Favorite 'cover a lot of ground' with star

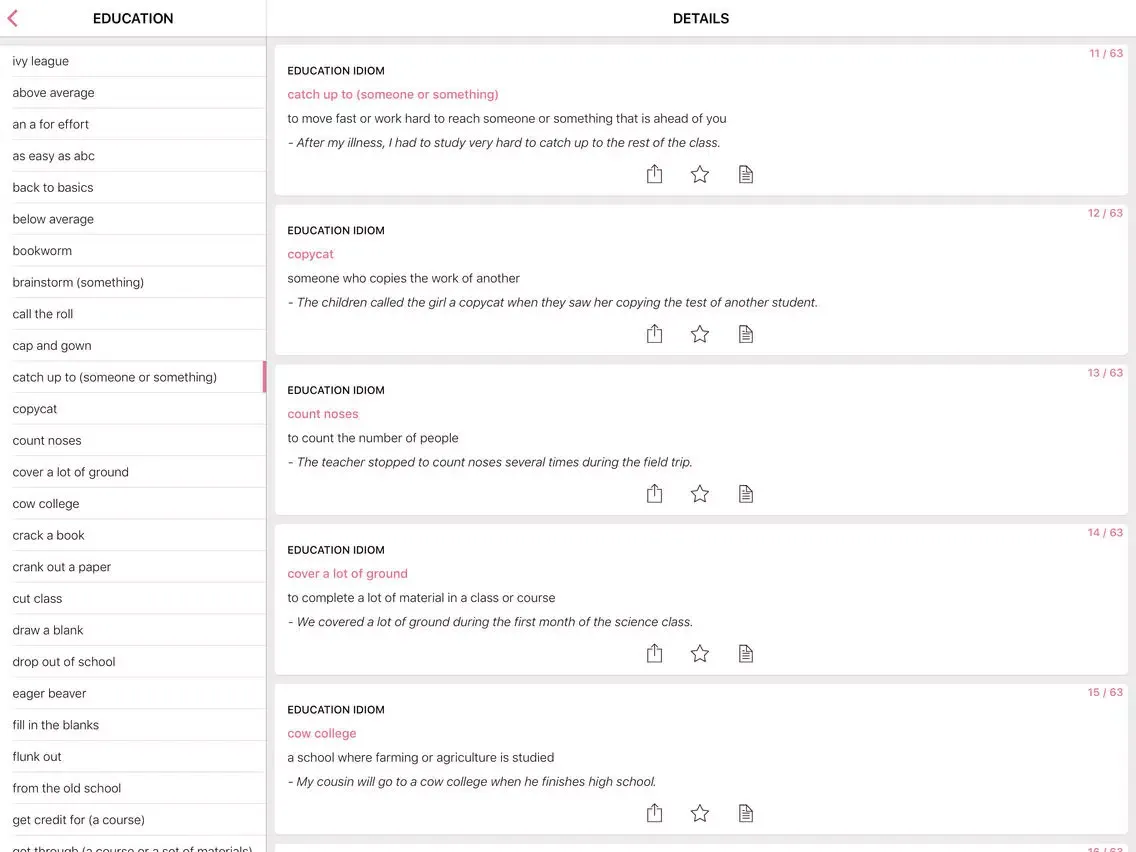(x=700, y=653)
